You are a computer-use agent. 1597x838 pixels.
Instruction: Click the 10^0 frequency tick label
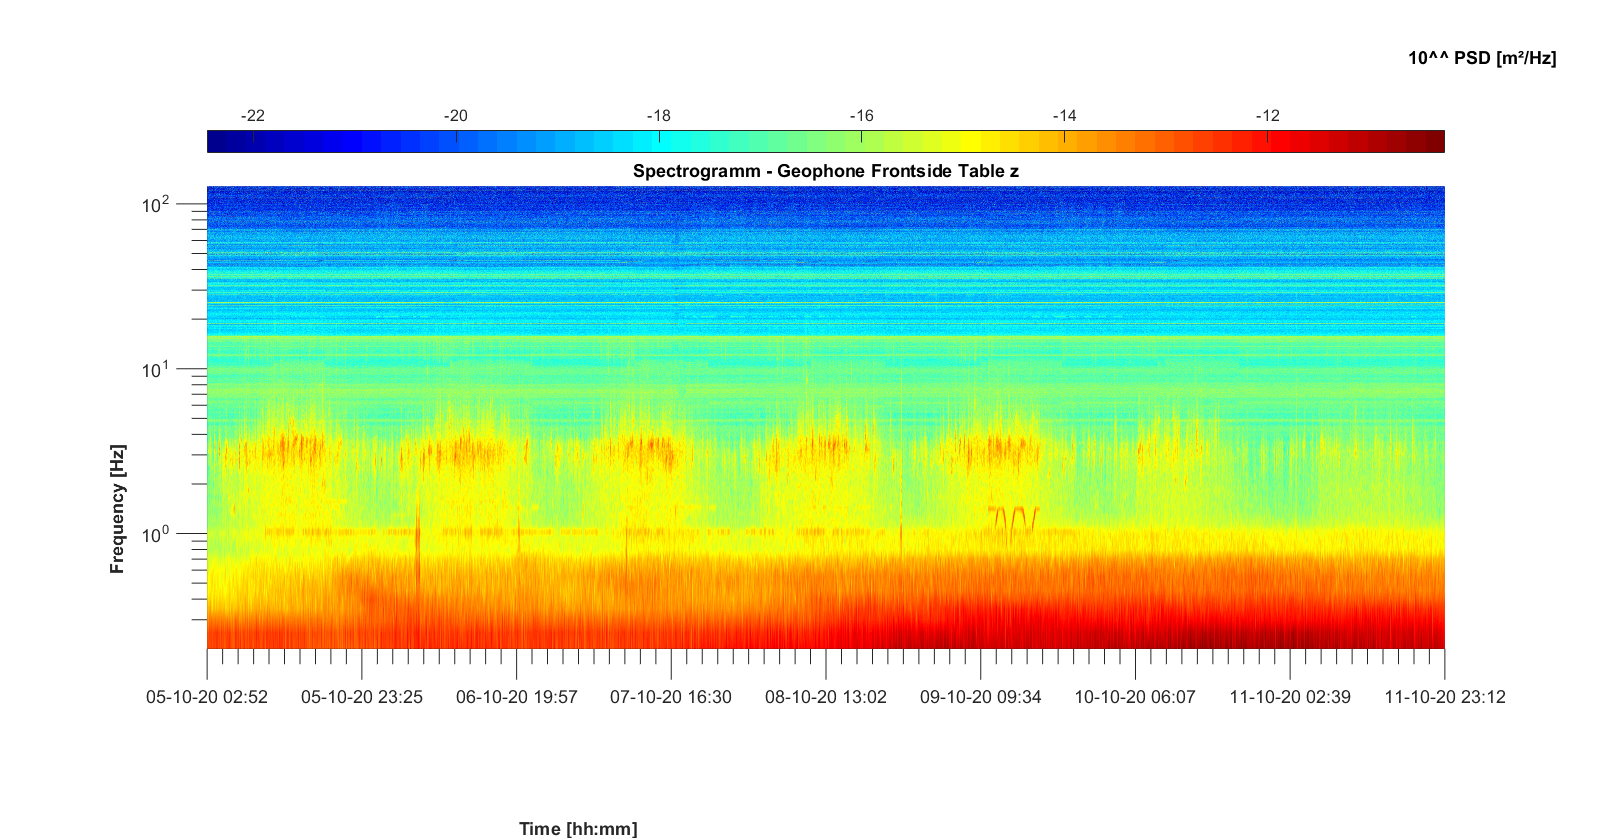tap(157, 535)
